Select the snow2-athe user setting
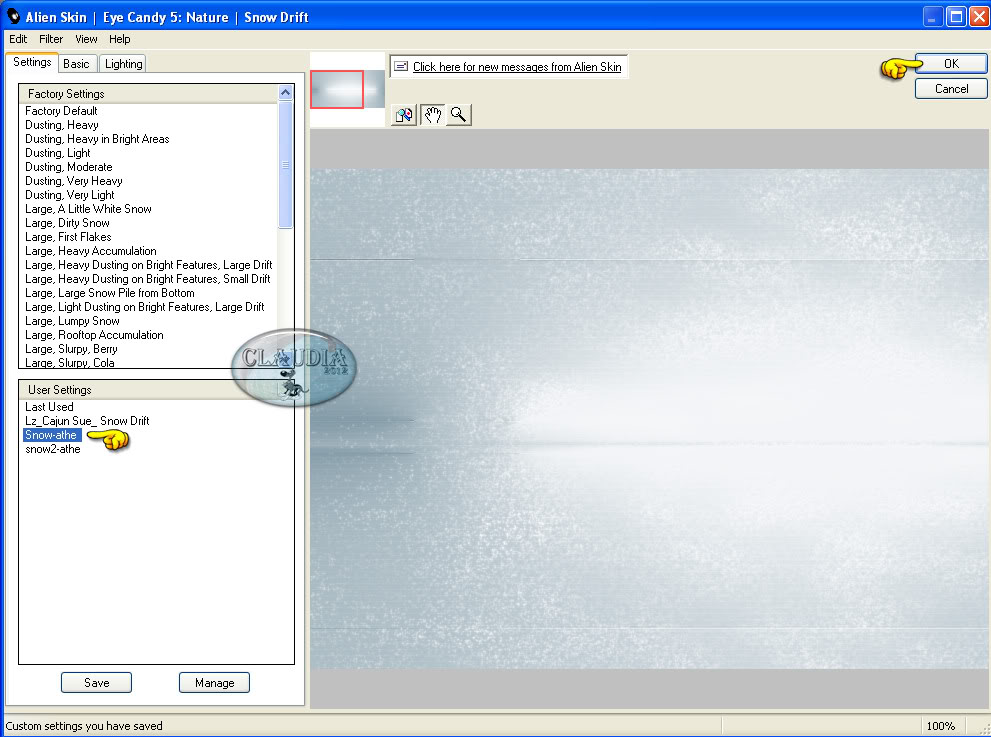The image size is (991, 737). coord(53,449)
